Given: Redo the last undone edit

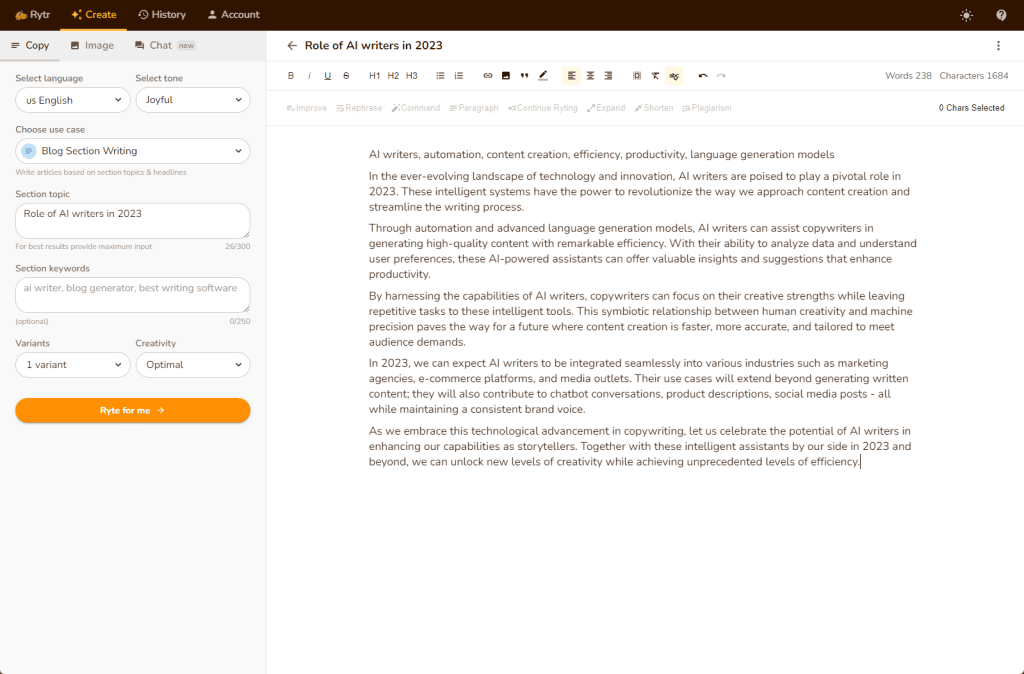Looking at the screenshot, I should coord(721,76).
